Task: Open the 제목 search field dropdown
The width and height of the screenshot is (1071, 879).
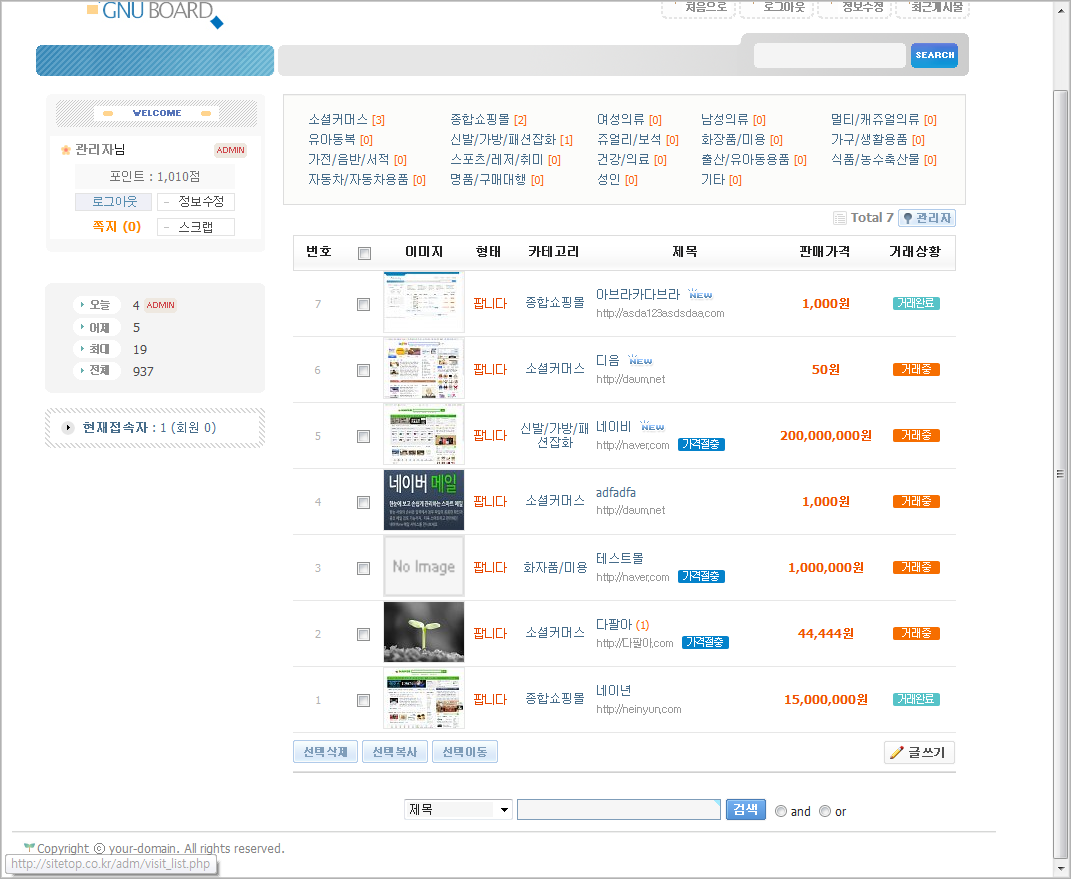Action: pos(459,809)
